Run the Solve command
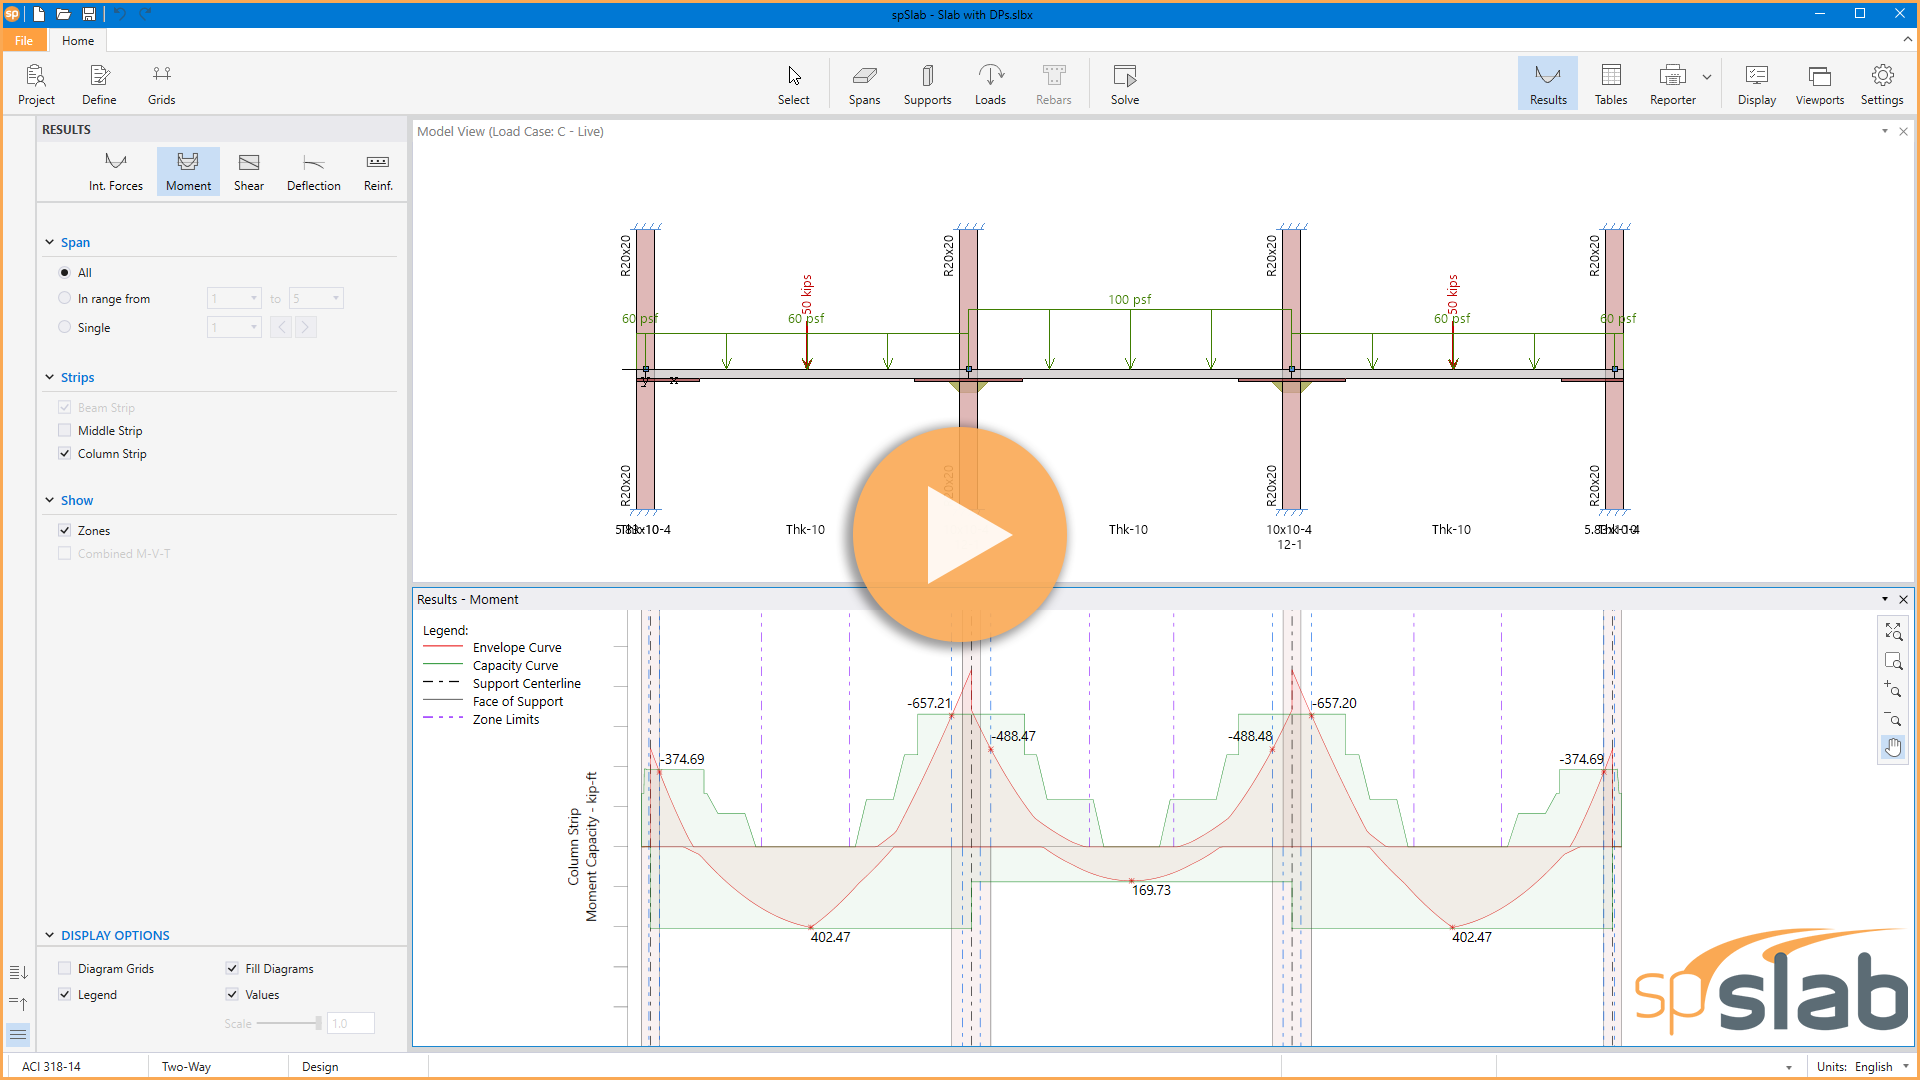The image size is (1920, 1080). (x=1124, y=83)
